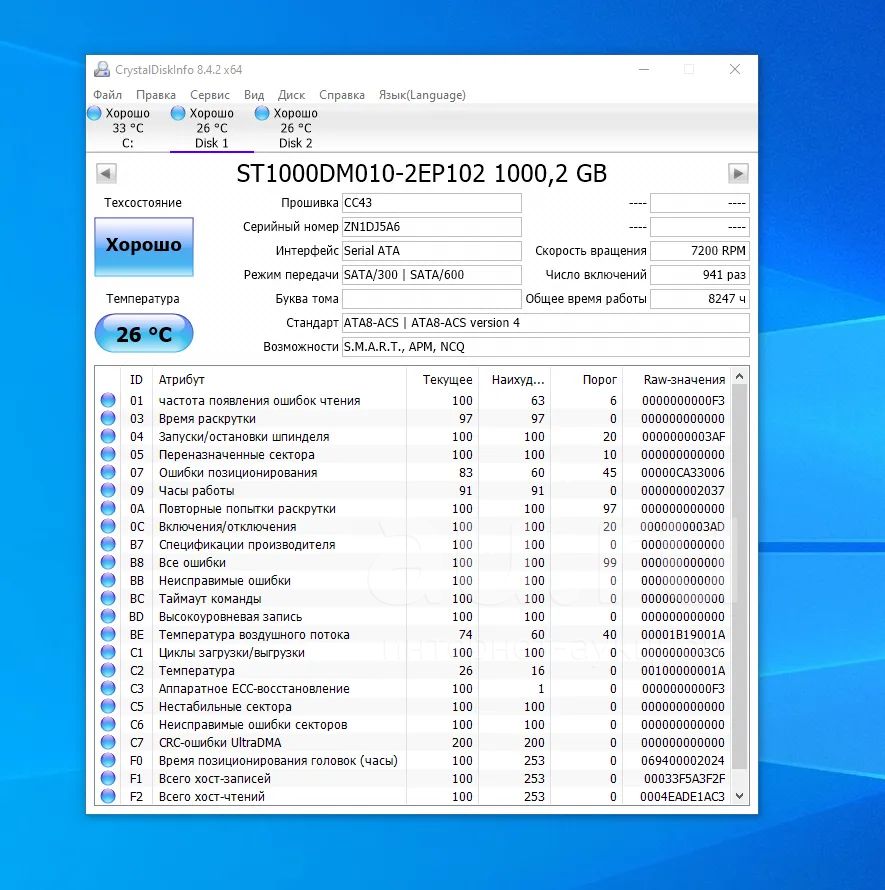
Task: Open the Правка menu
Action: 156,95
